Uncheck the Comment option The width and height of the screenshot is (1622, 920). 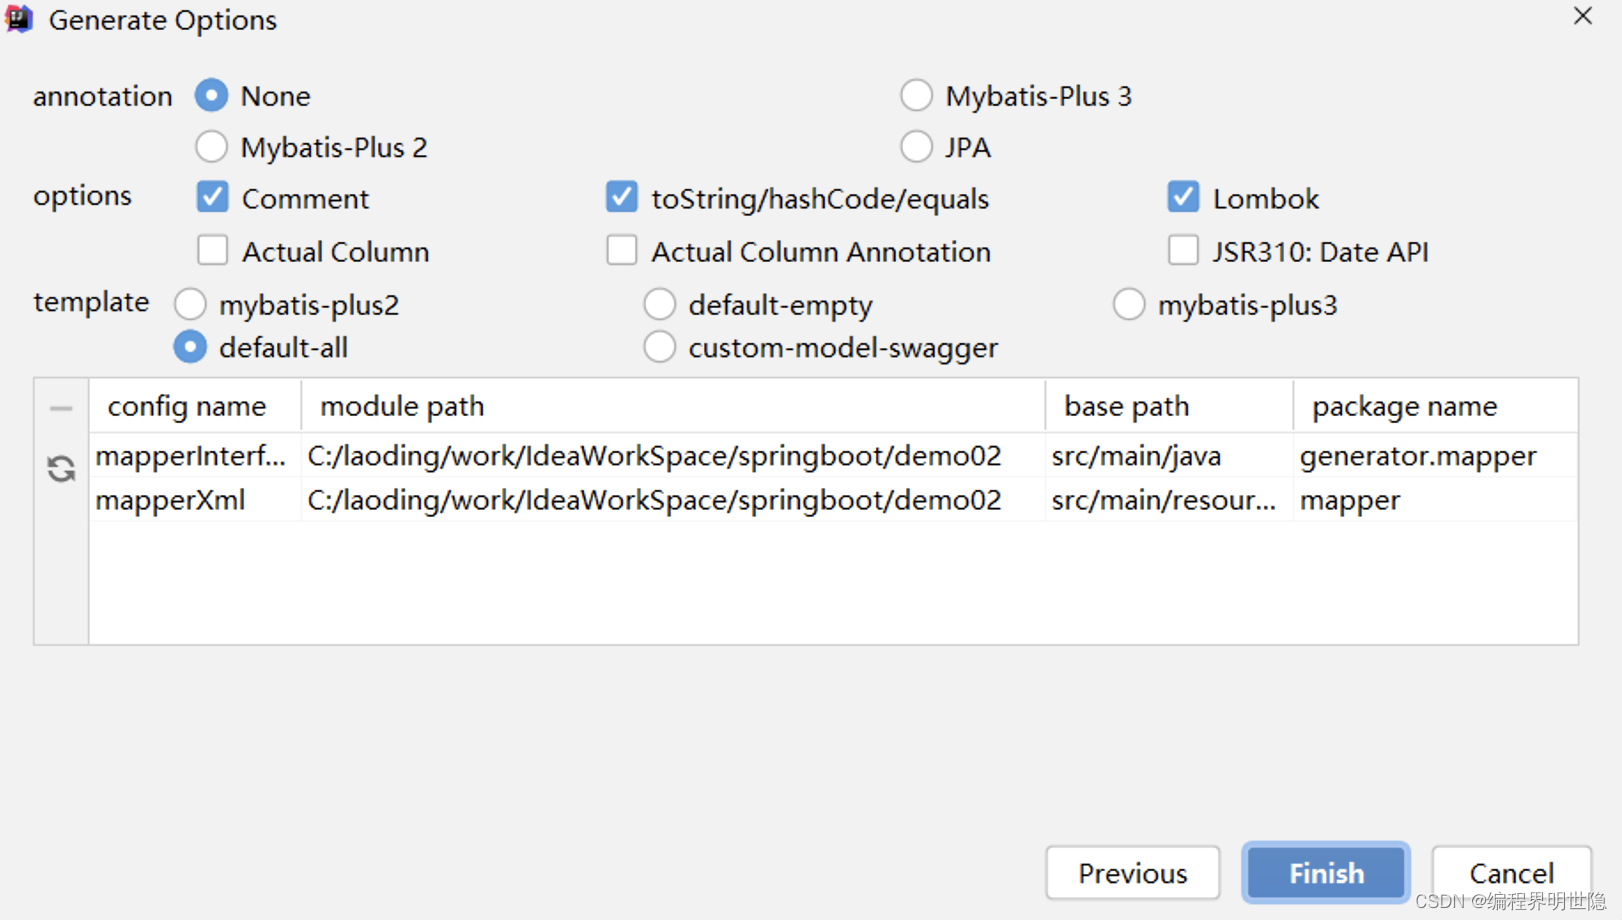pyautogui.click(x=213, y=197)
